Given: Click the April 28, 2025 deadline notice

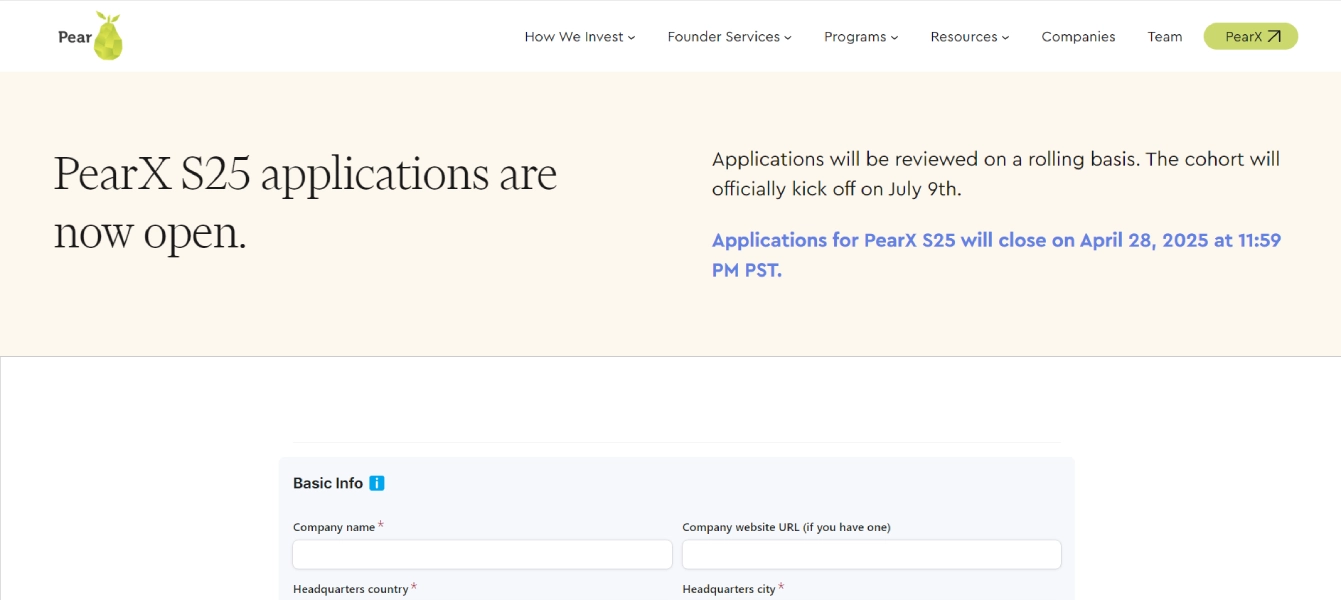Looking at the screenshot, I should coord(996,255).
